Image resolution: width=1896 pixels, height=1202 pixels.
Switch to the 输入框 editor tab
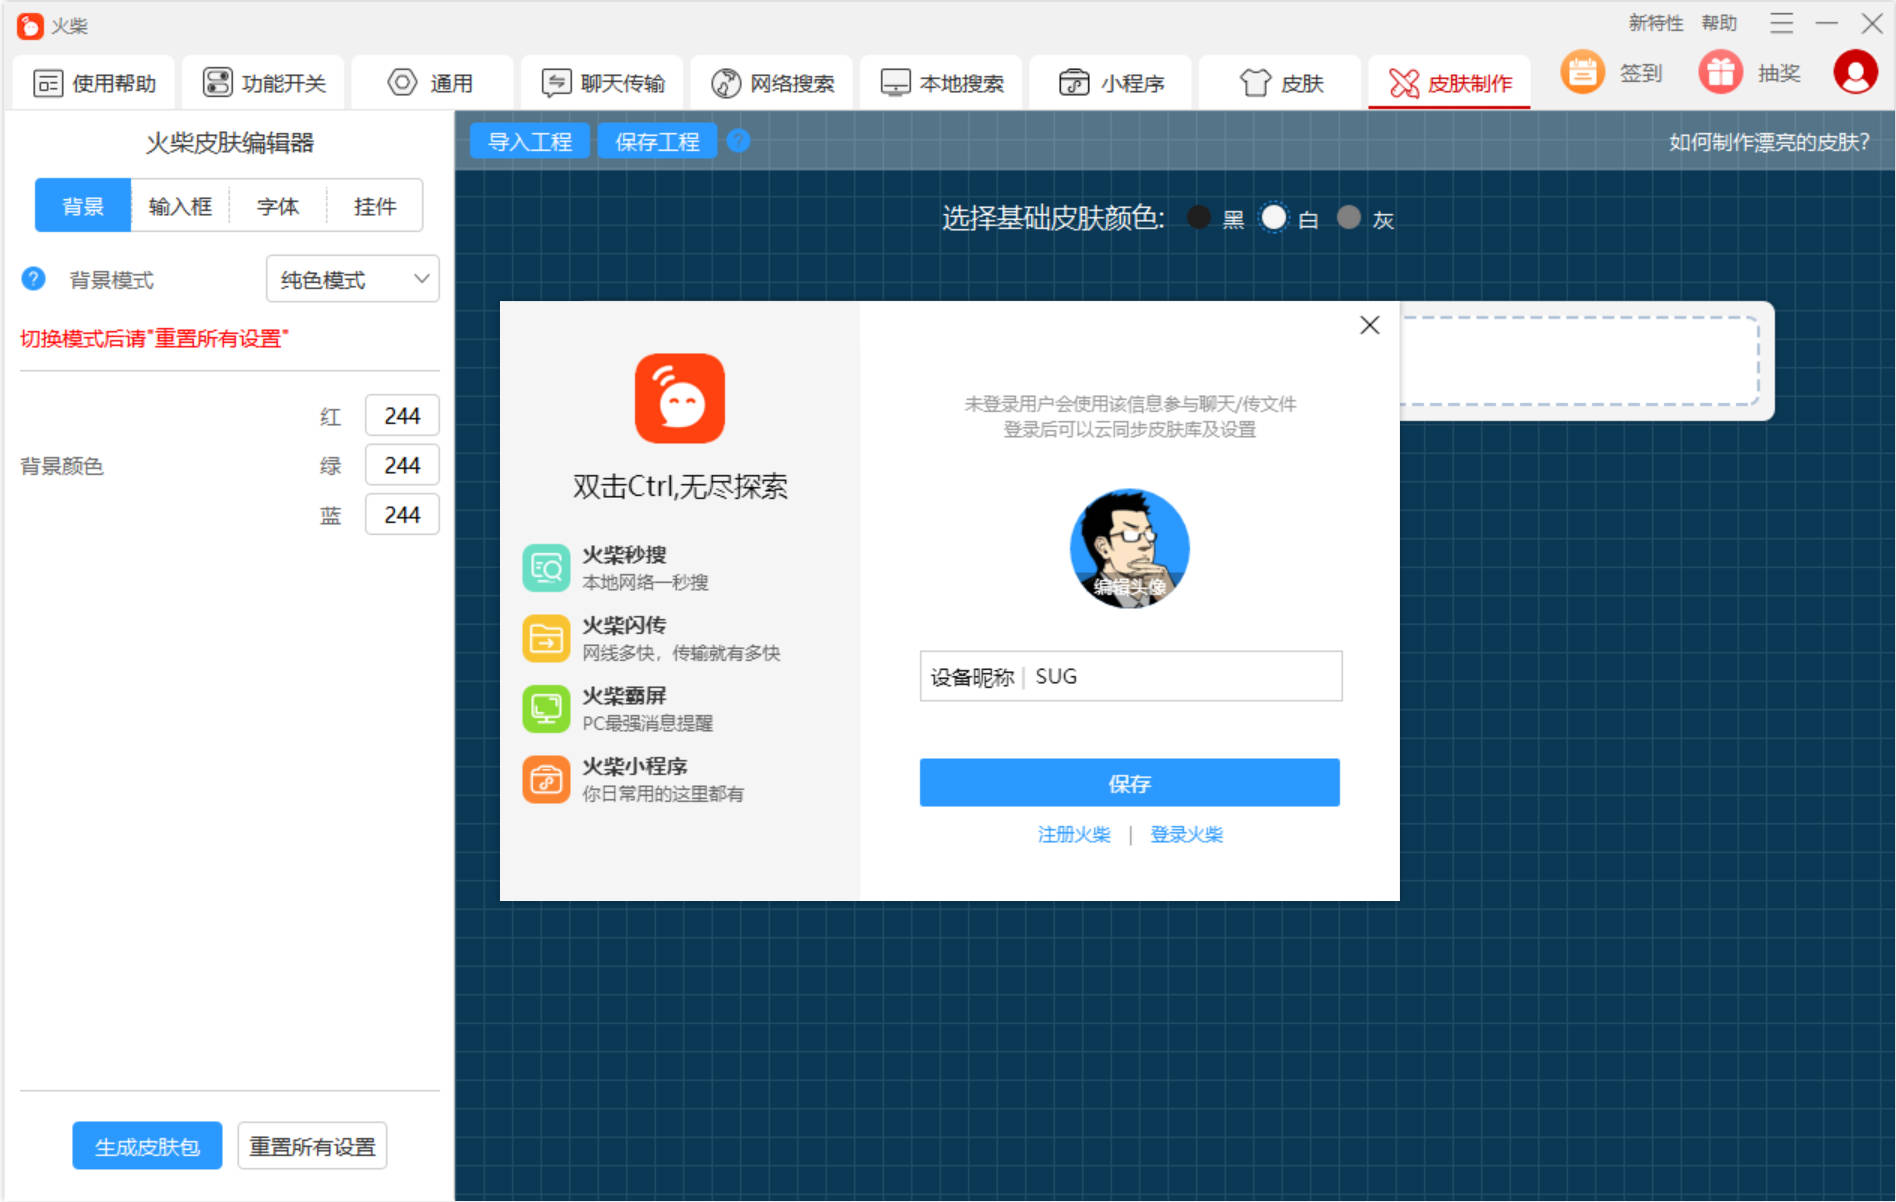coord(180,206)
